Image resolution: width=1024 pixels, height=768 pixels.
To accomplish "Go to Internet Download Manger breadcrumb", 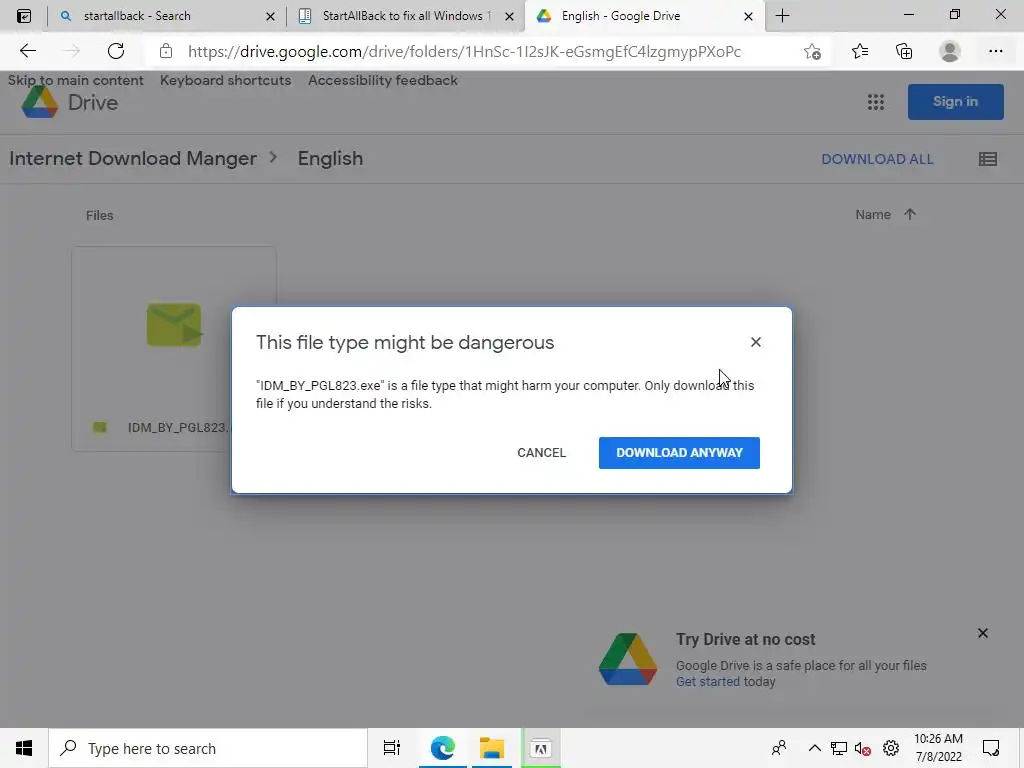I will click(133, 159).
